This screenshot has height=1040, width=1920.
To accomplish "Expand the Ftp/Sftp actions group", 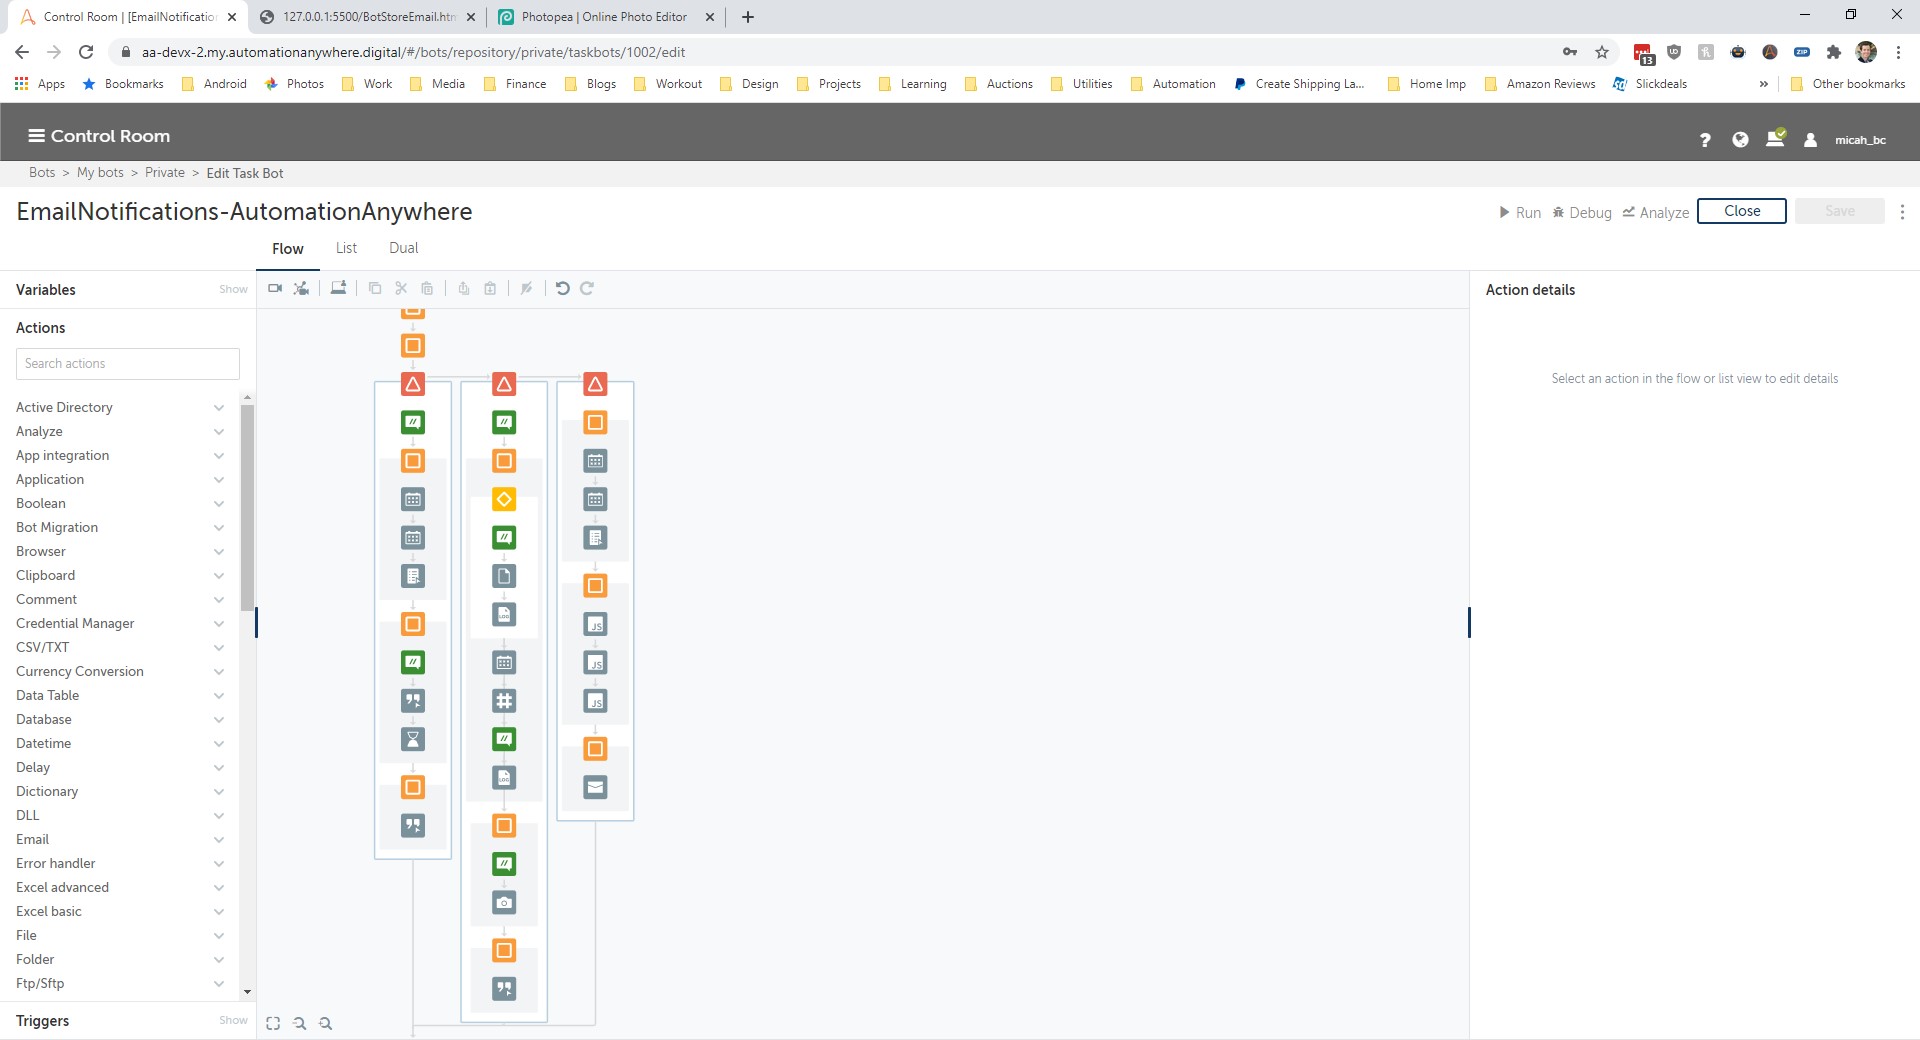I will tap(219, 983).
